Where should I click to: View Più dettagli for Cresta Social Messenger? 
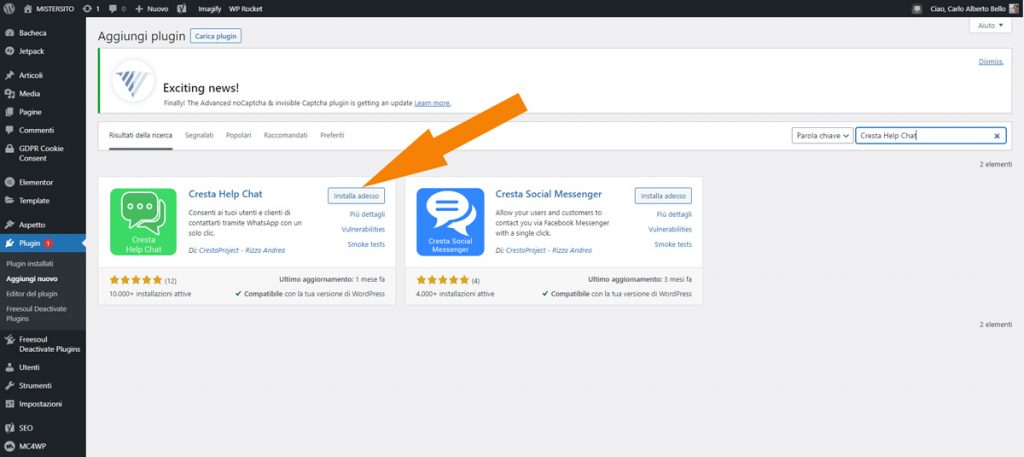(x=674, y=214)
